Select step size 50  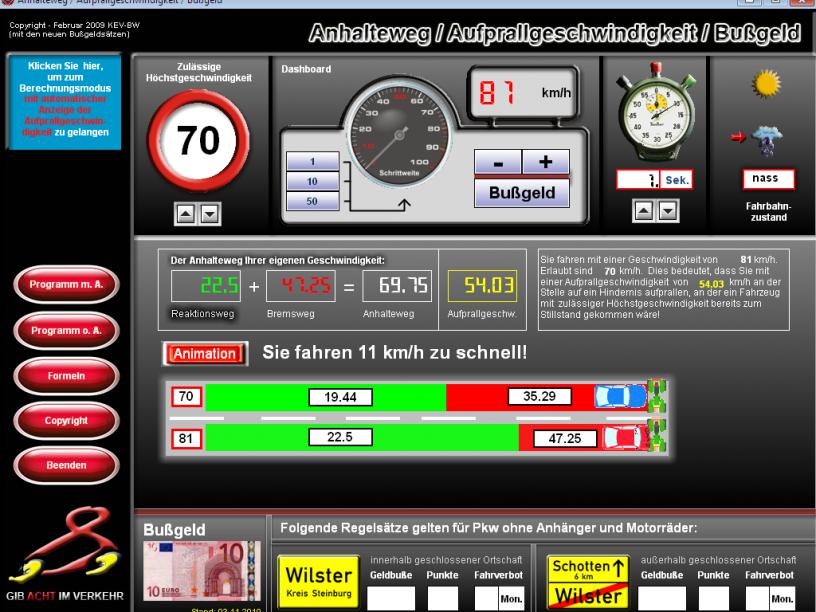pos(312,201)
